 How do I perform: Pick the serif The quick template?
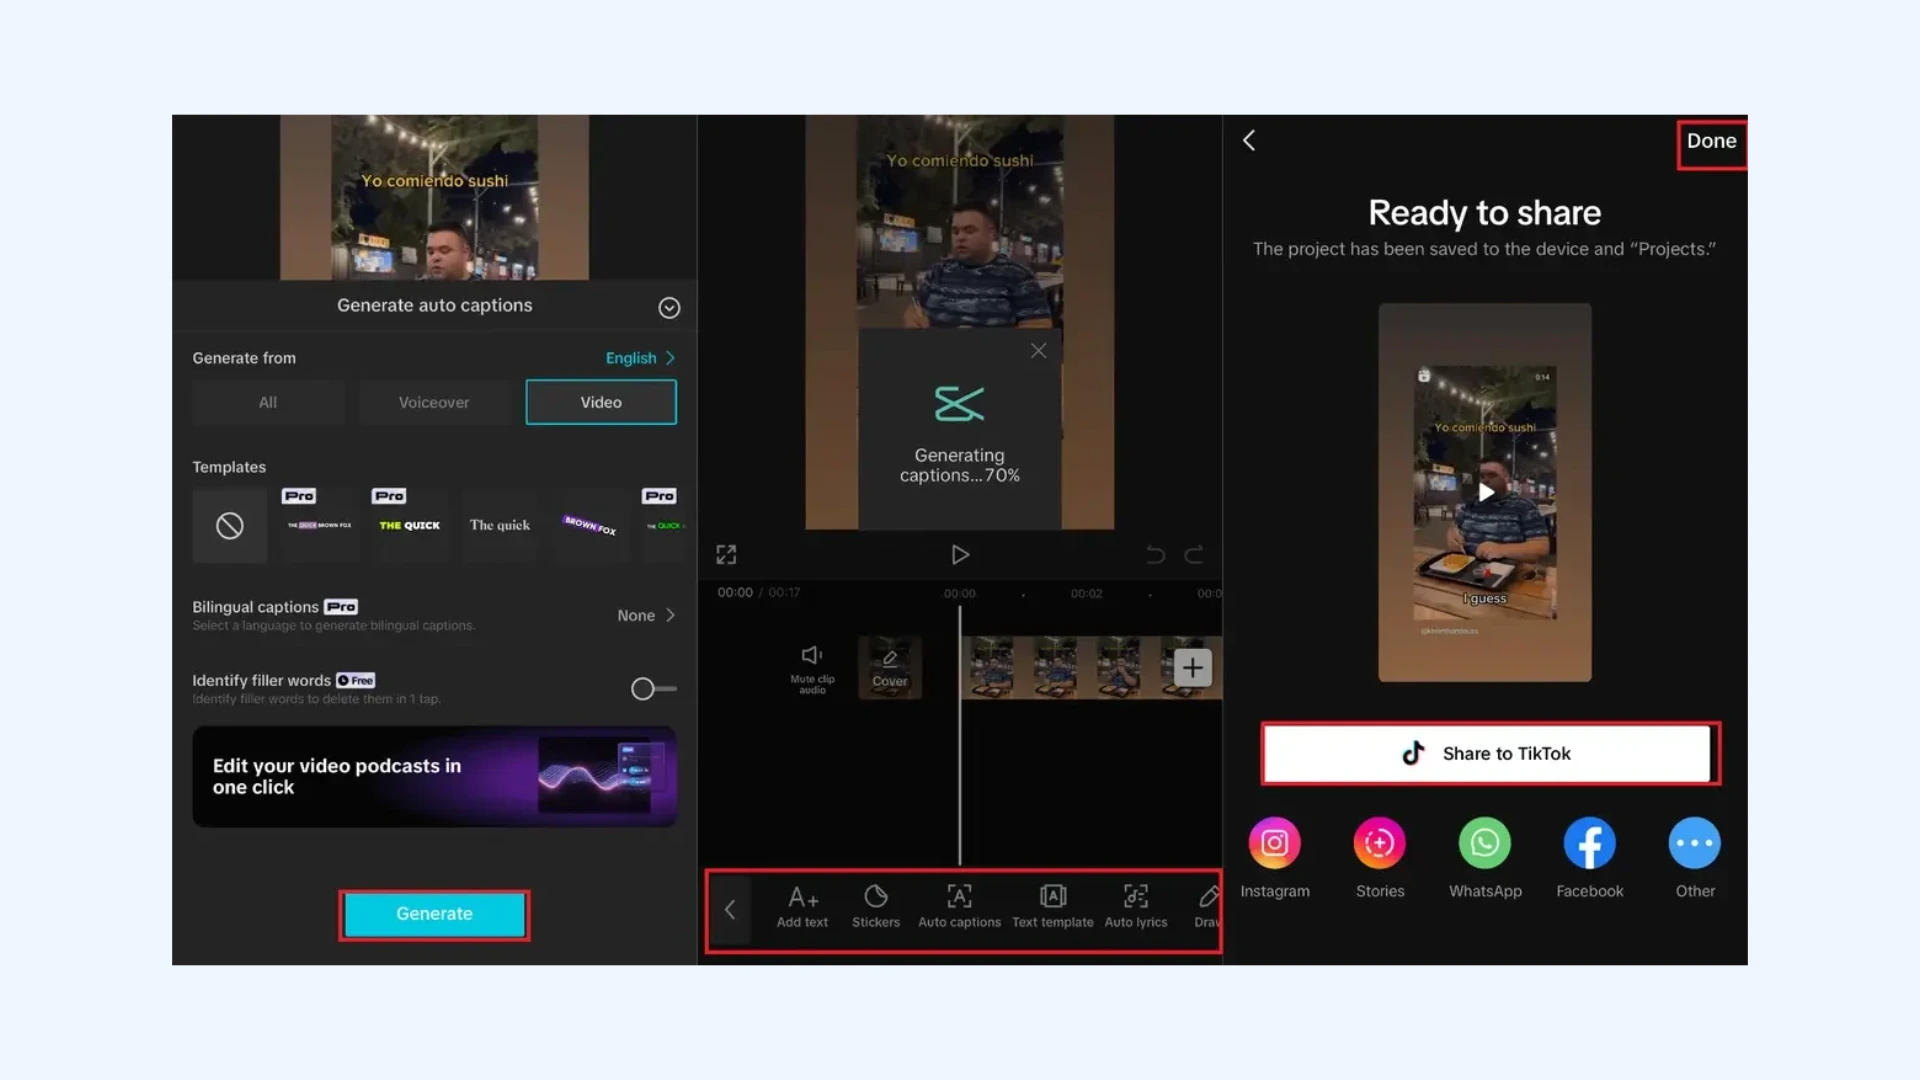click(500, 525)
